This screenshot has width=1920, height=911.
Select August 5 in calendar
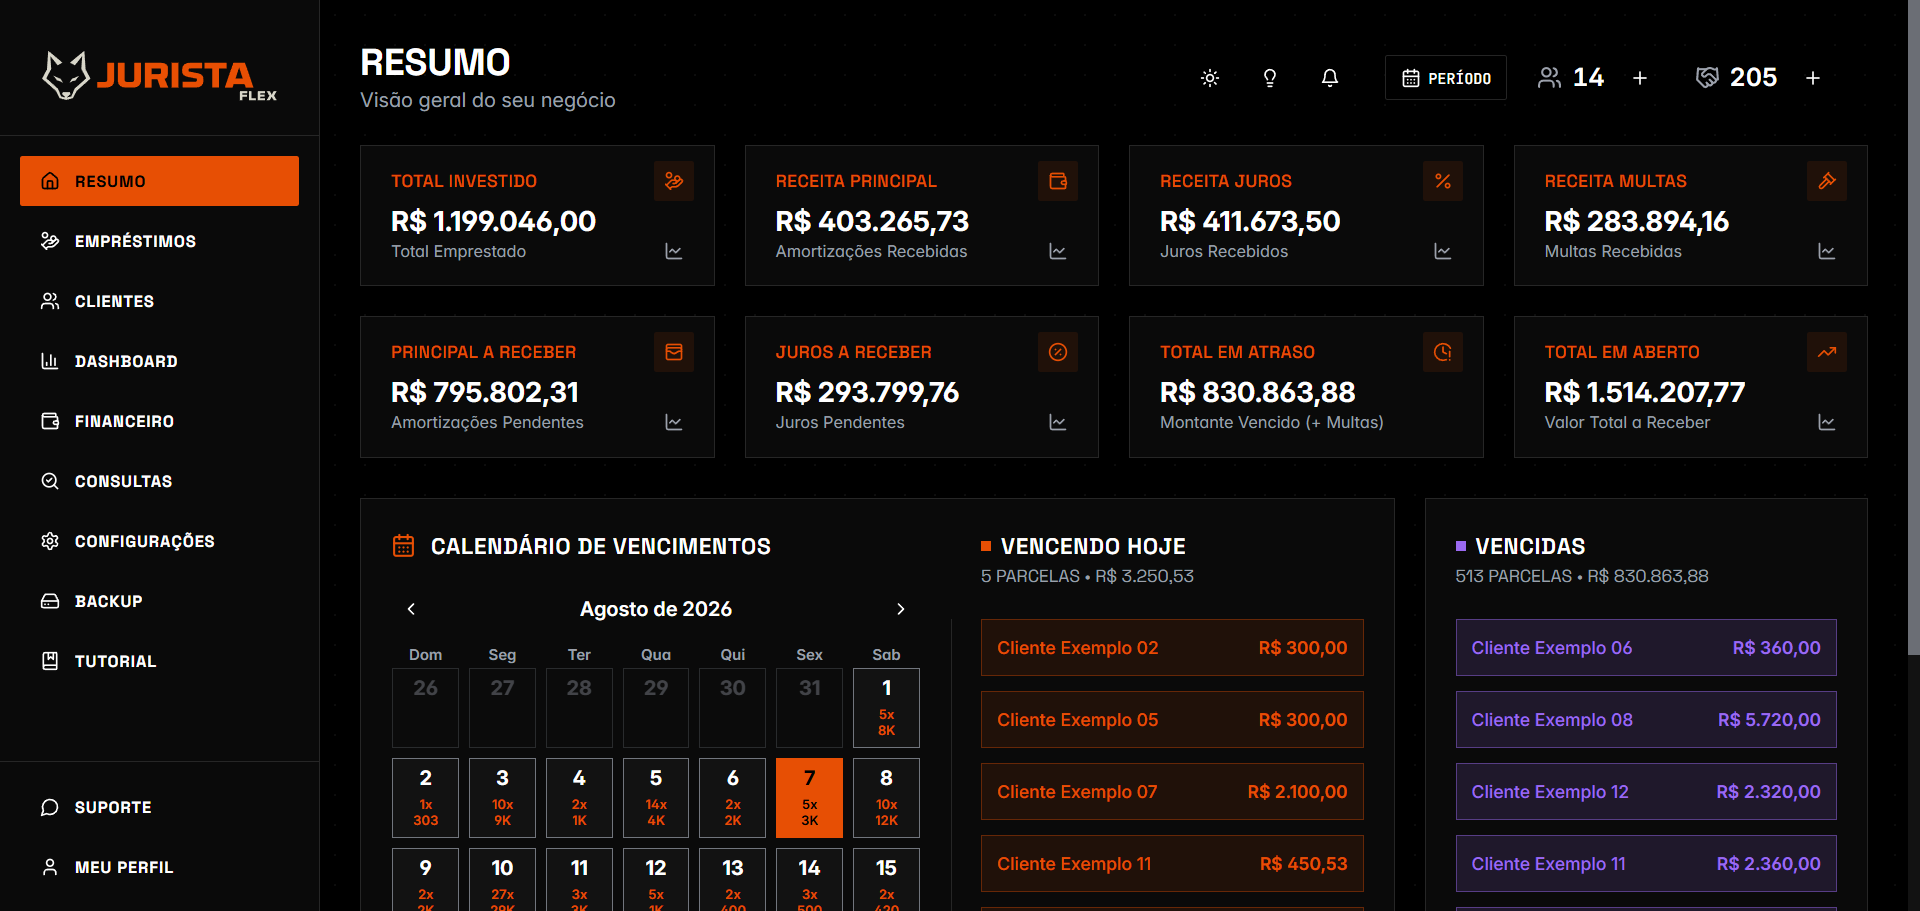tap(656, 798)
